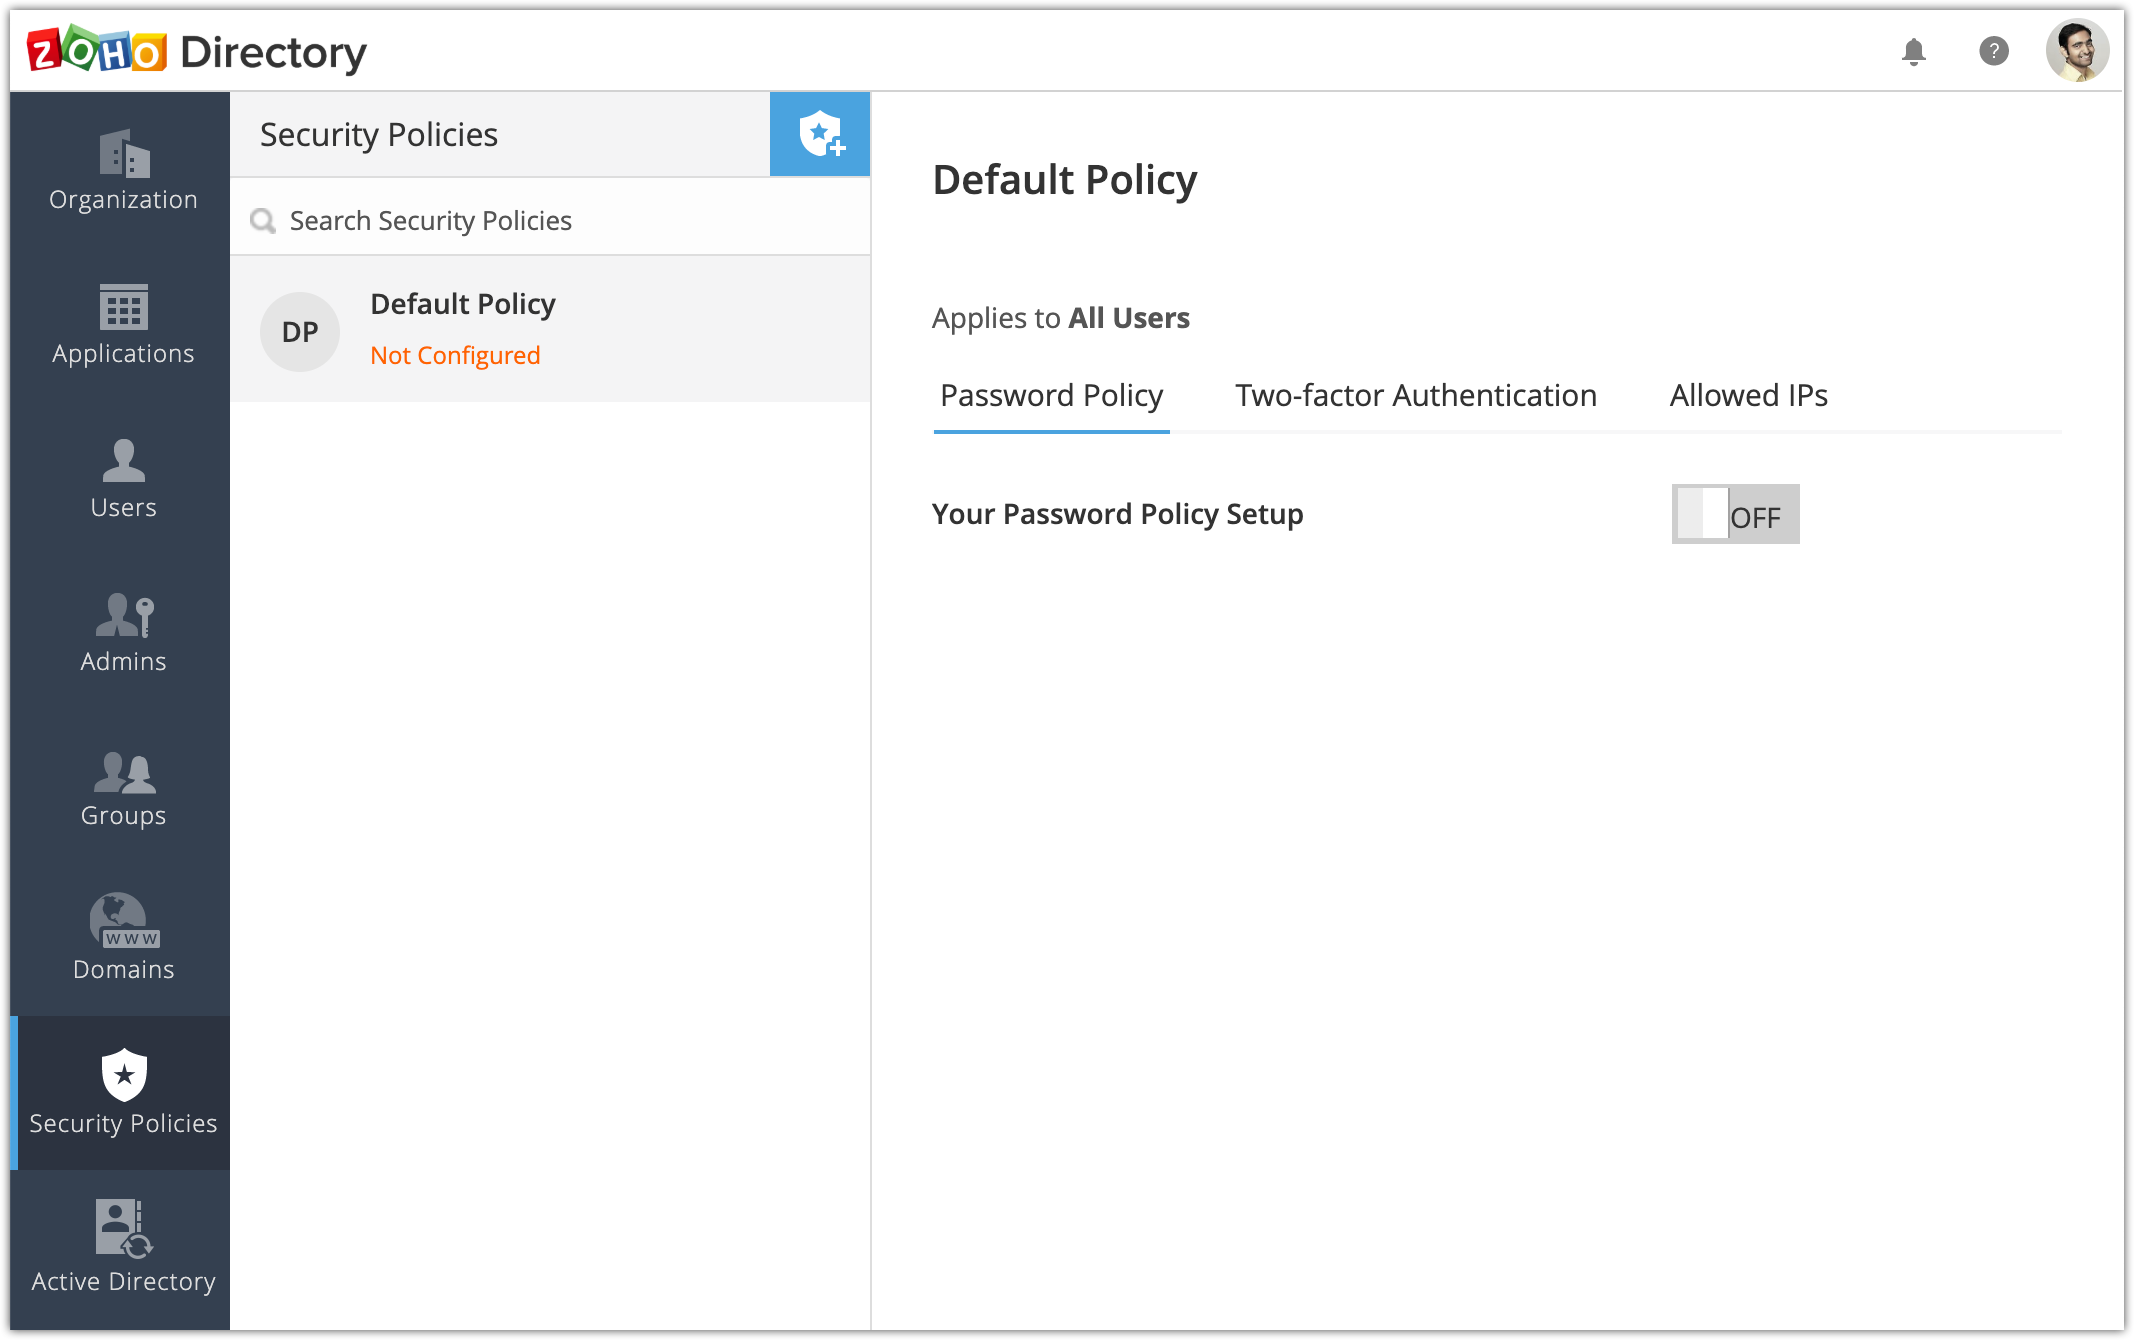Open the Organization section icon
Screen dimensions: 2134x1340
click(124, 153)
